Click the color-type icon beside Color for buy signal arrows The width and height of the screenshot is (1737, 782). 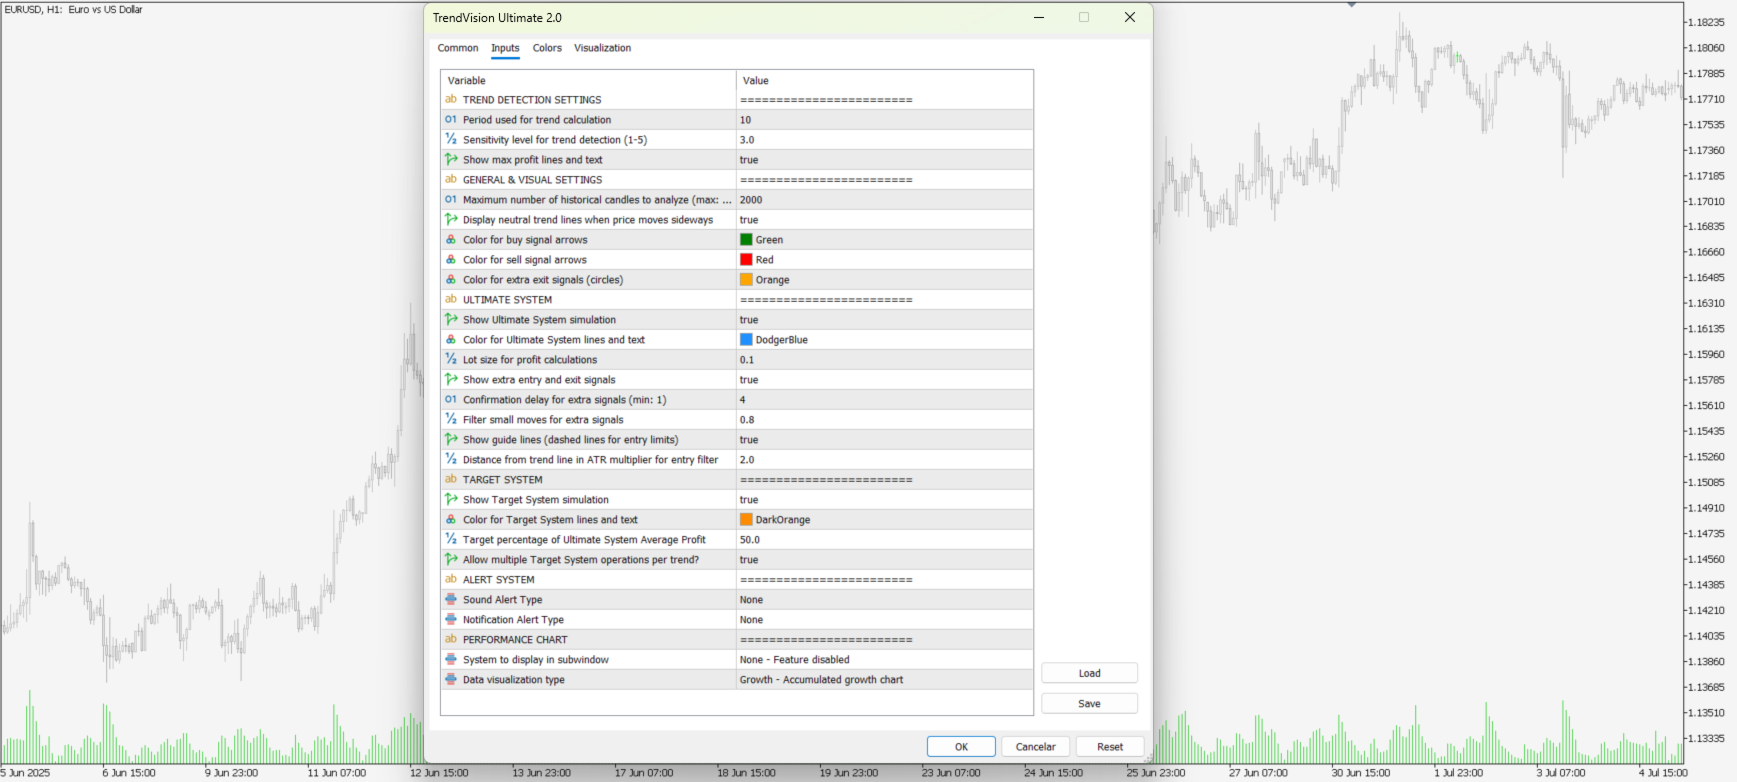[451, 239]
